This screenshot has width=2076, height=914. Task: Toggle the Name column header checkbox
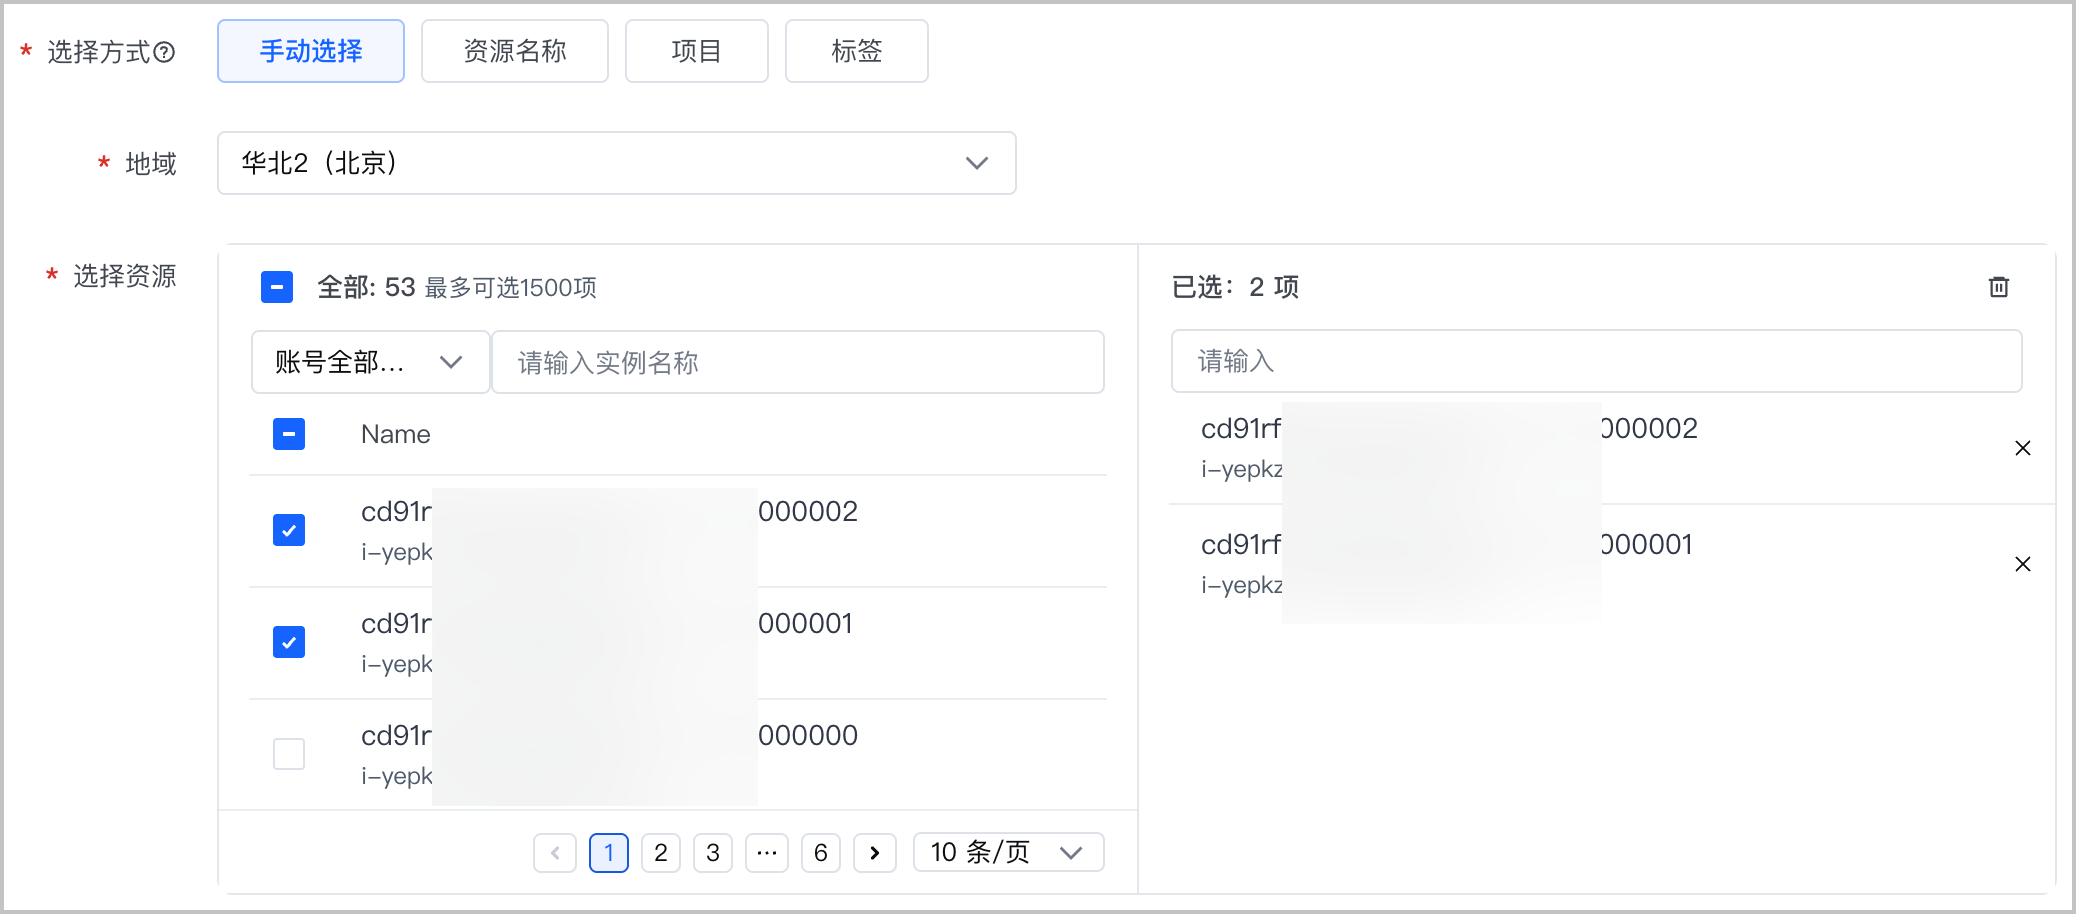(289, 434)
